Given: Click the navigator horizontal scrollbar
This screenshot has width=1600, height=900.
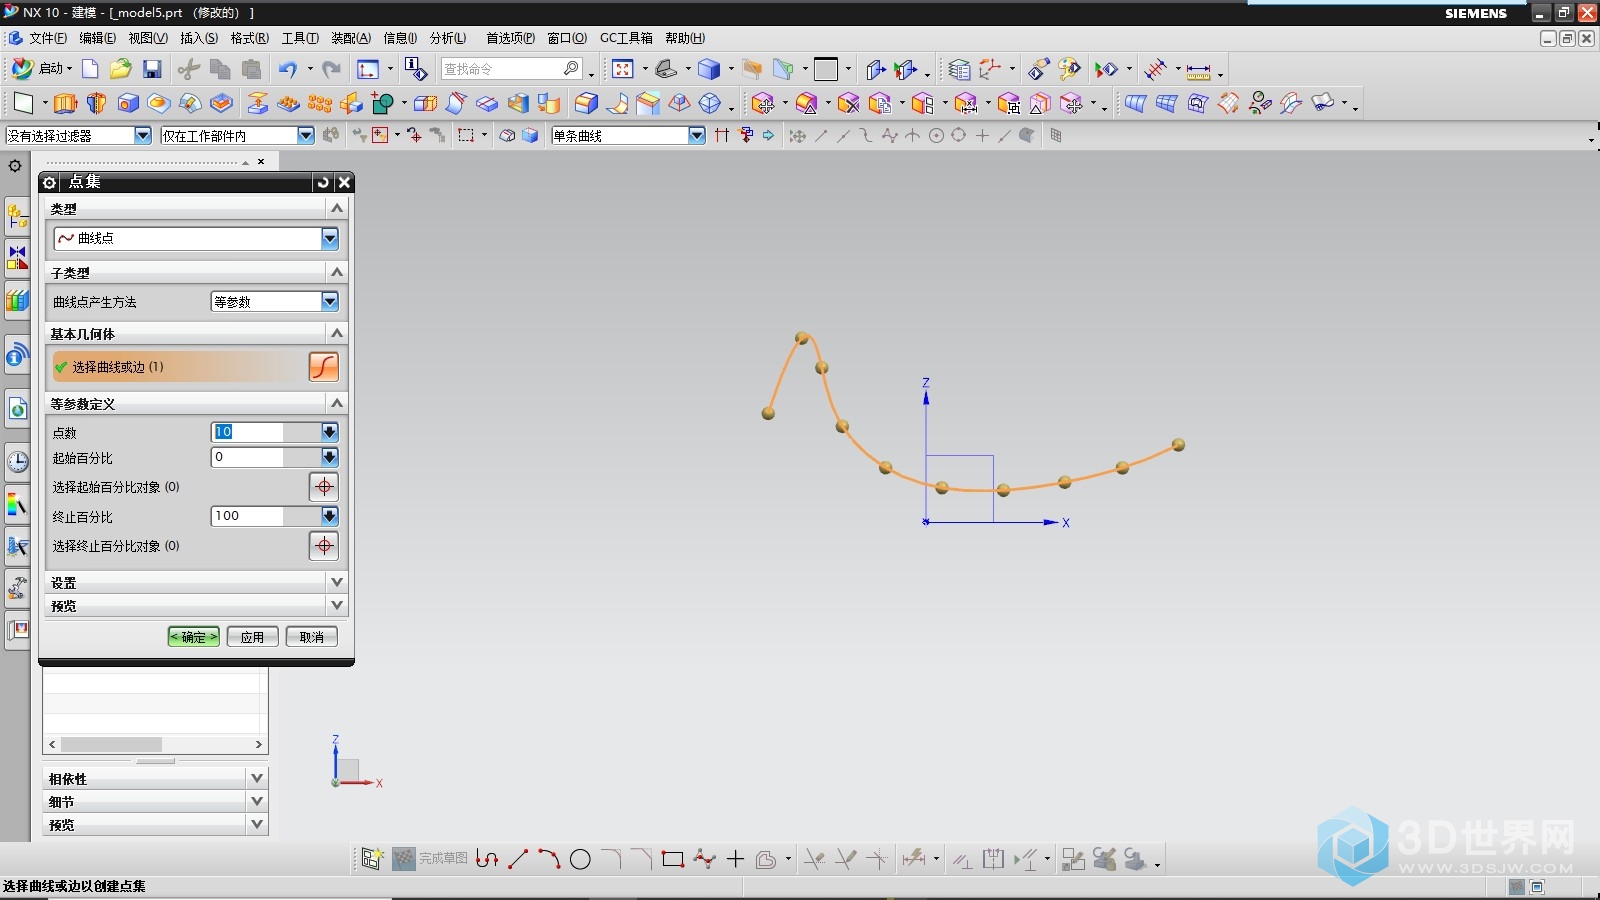Looking at the screenshot, I should pyautogui.click(x=155, y=744).
